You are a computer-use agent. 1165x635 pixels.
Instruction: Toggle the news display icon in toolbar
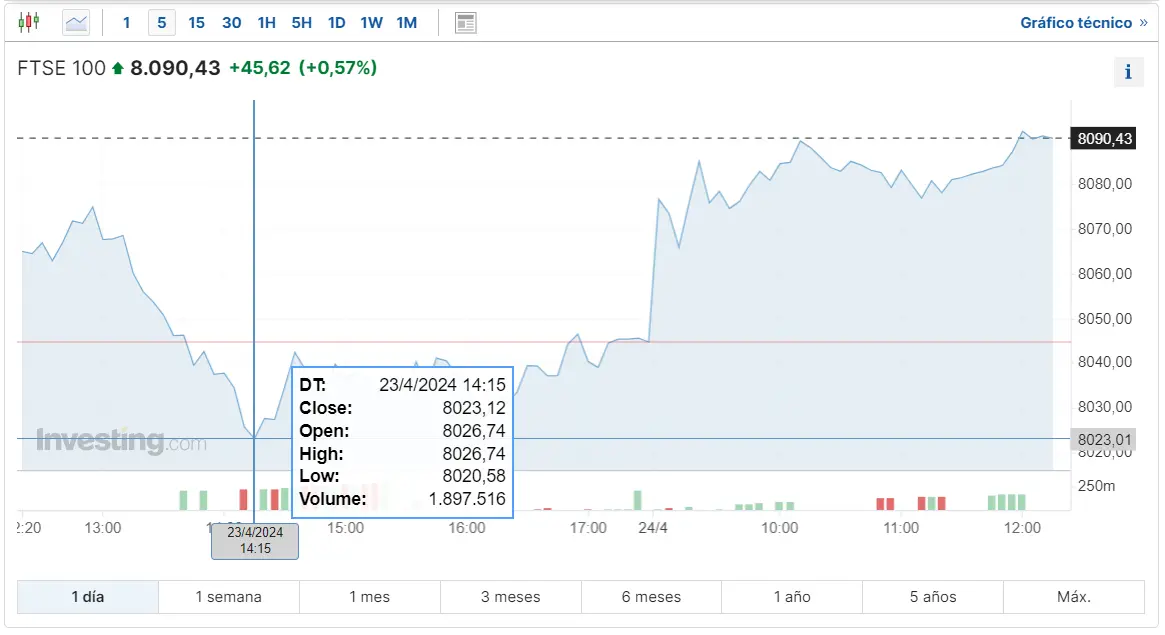465,23
